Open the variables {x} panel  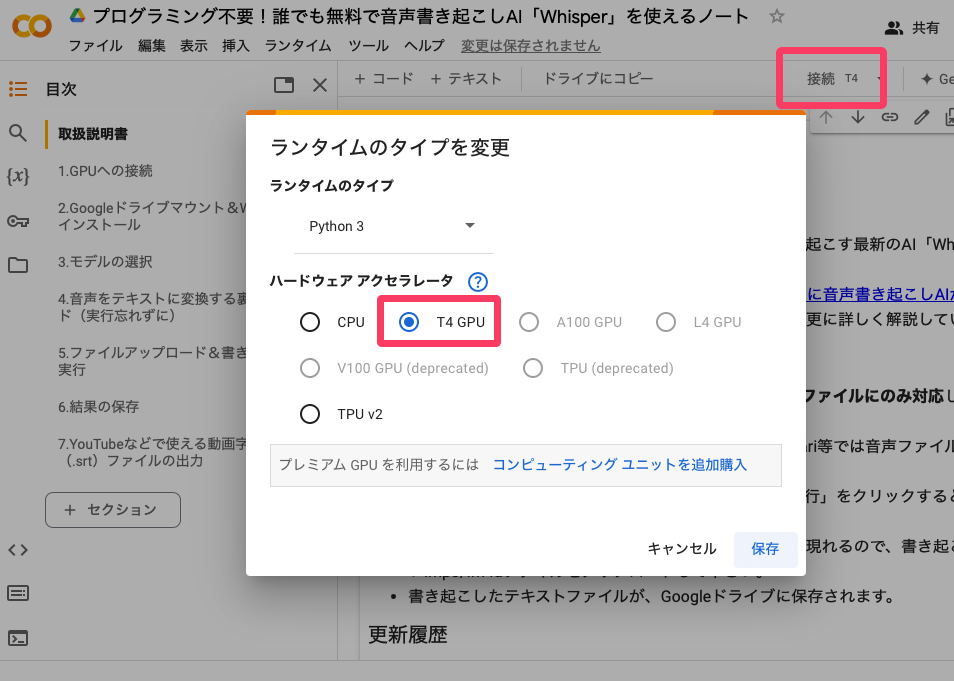coord(17,177)
